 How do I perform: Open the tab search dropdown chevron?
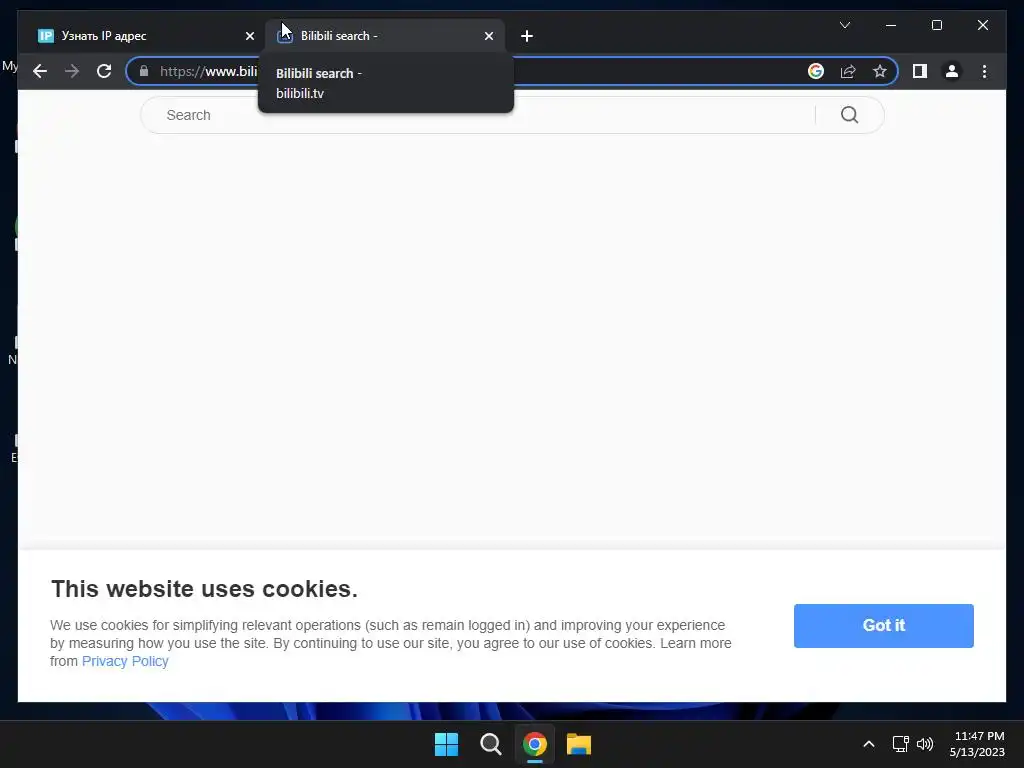[x=844, y=25]
